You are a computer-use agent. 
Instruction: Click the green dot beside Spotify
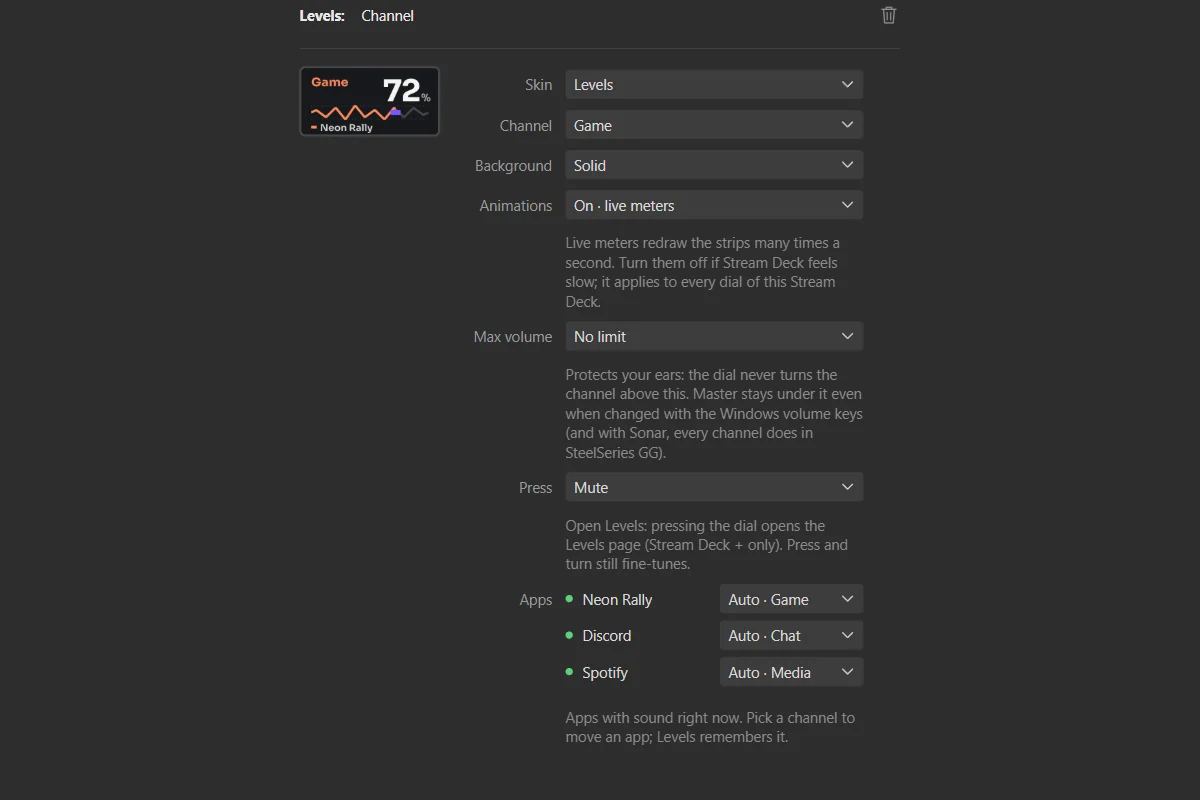(570, 672)
